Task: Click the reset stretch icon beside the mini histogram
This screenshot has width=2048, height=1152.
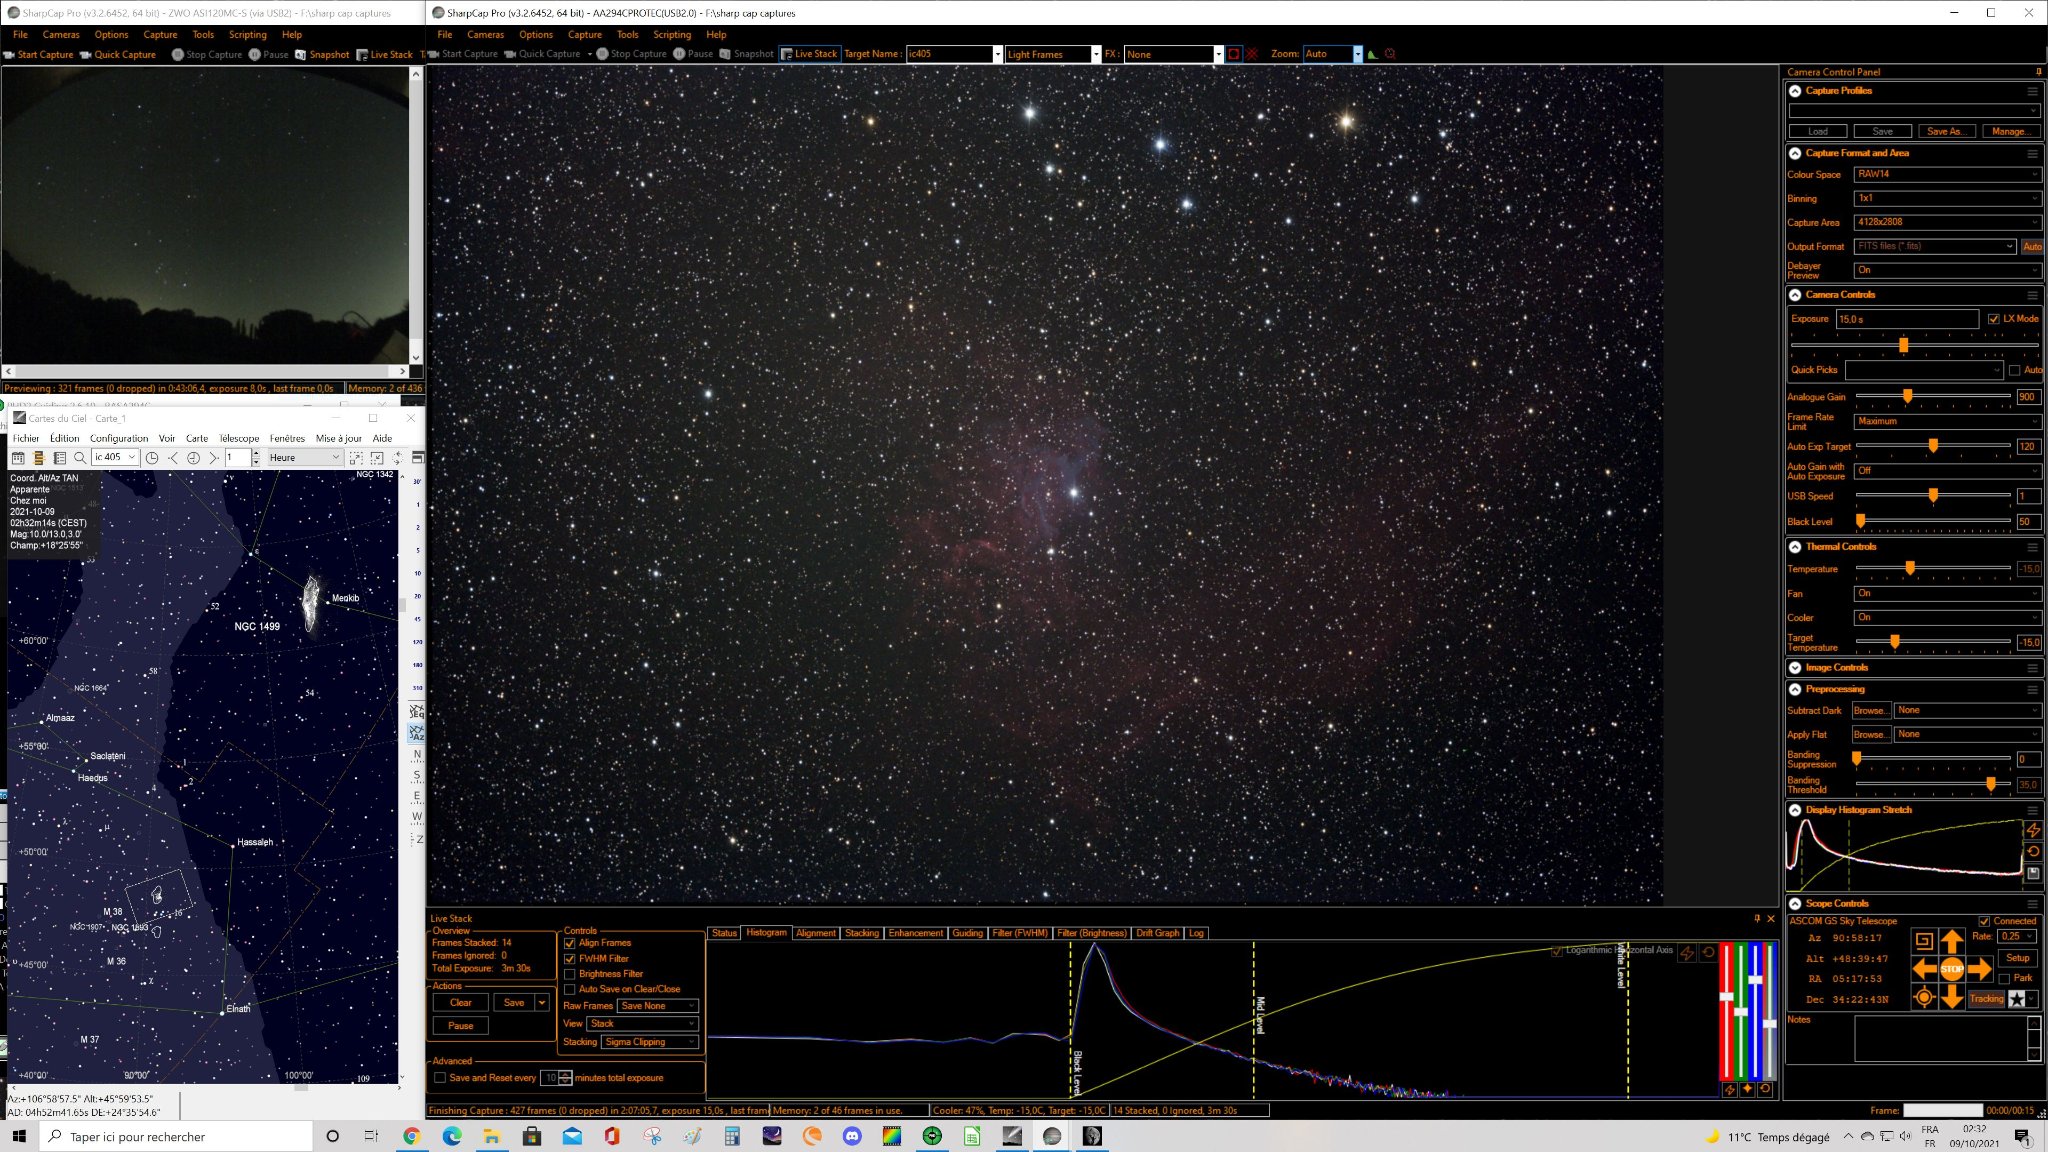Action: [2033, 851]
